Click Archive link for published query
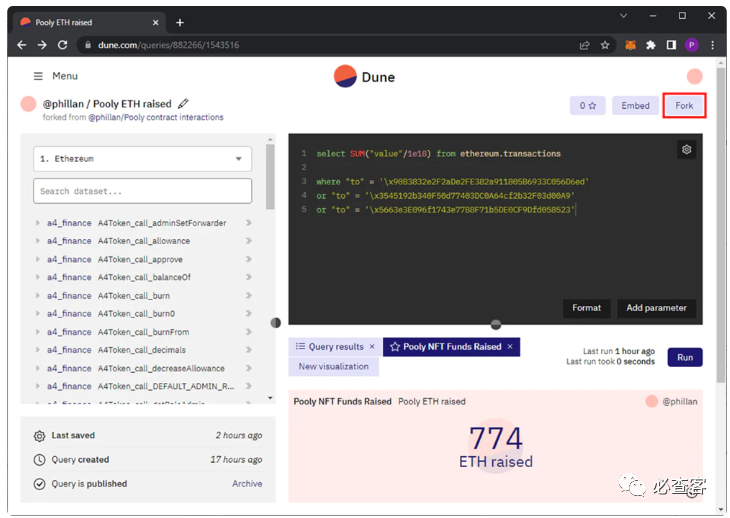730x518 pixels. (247, 484)
